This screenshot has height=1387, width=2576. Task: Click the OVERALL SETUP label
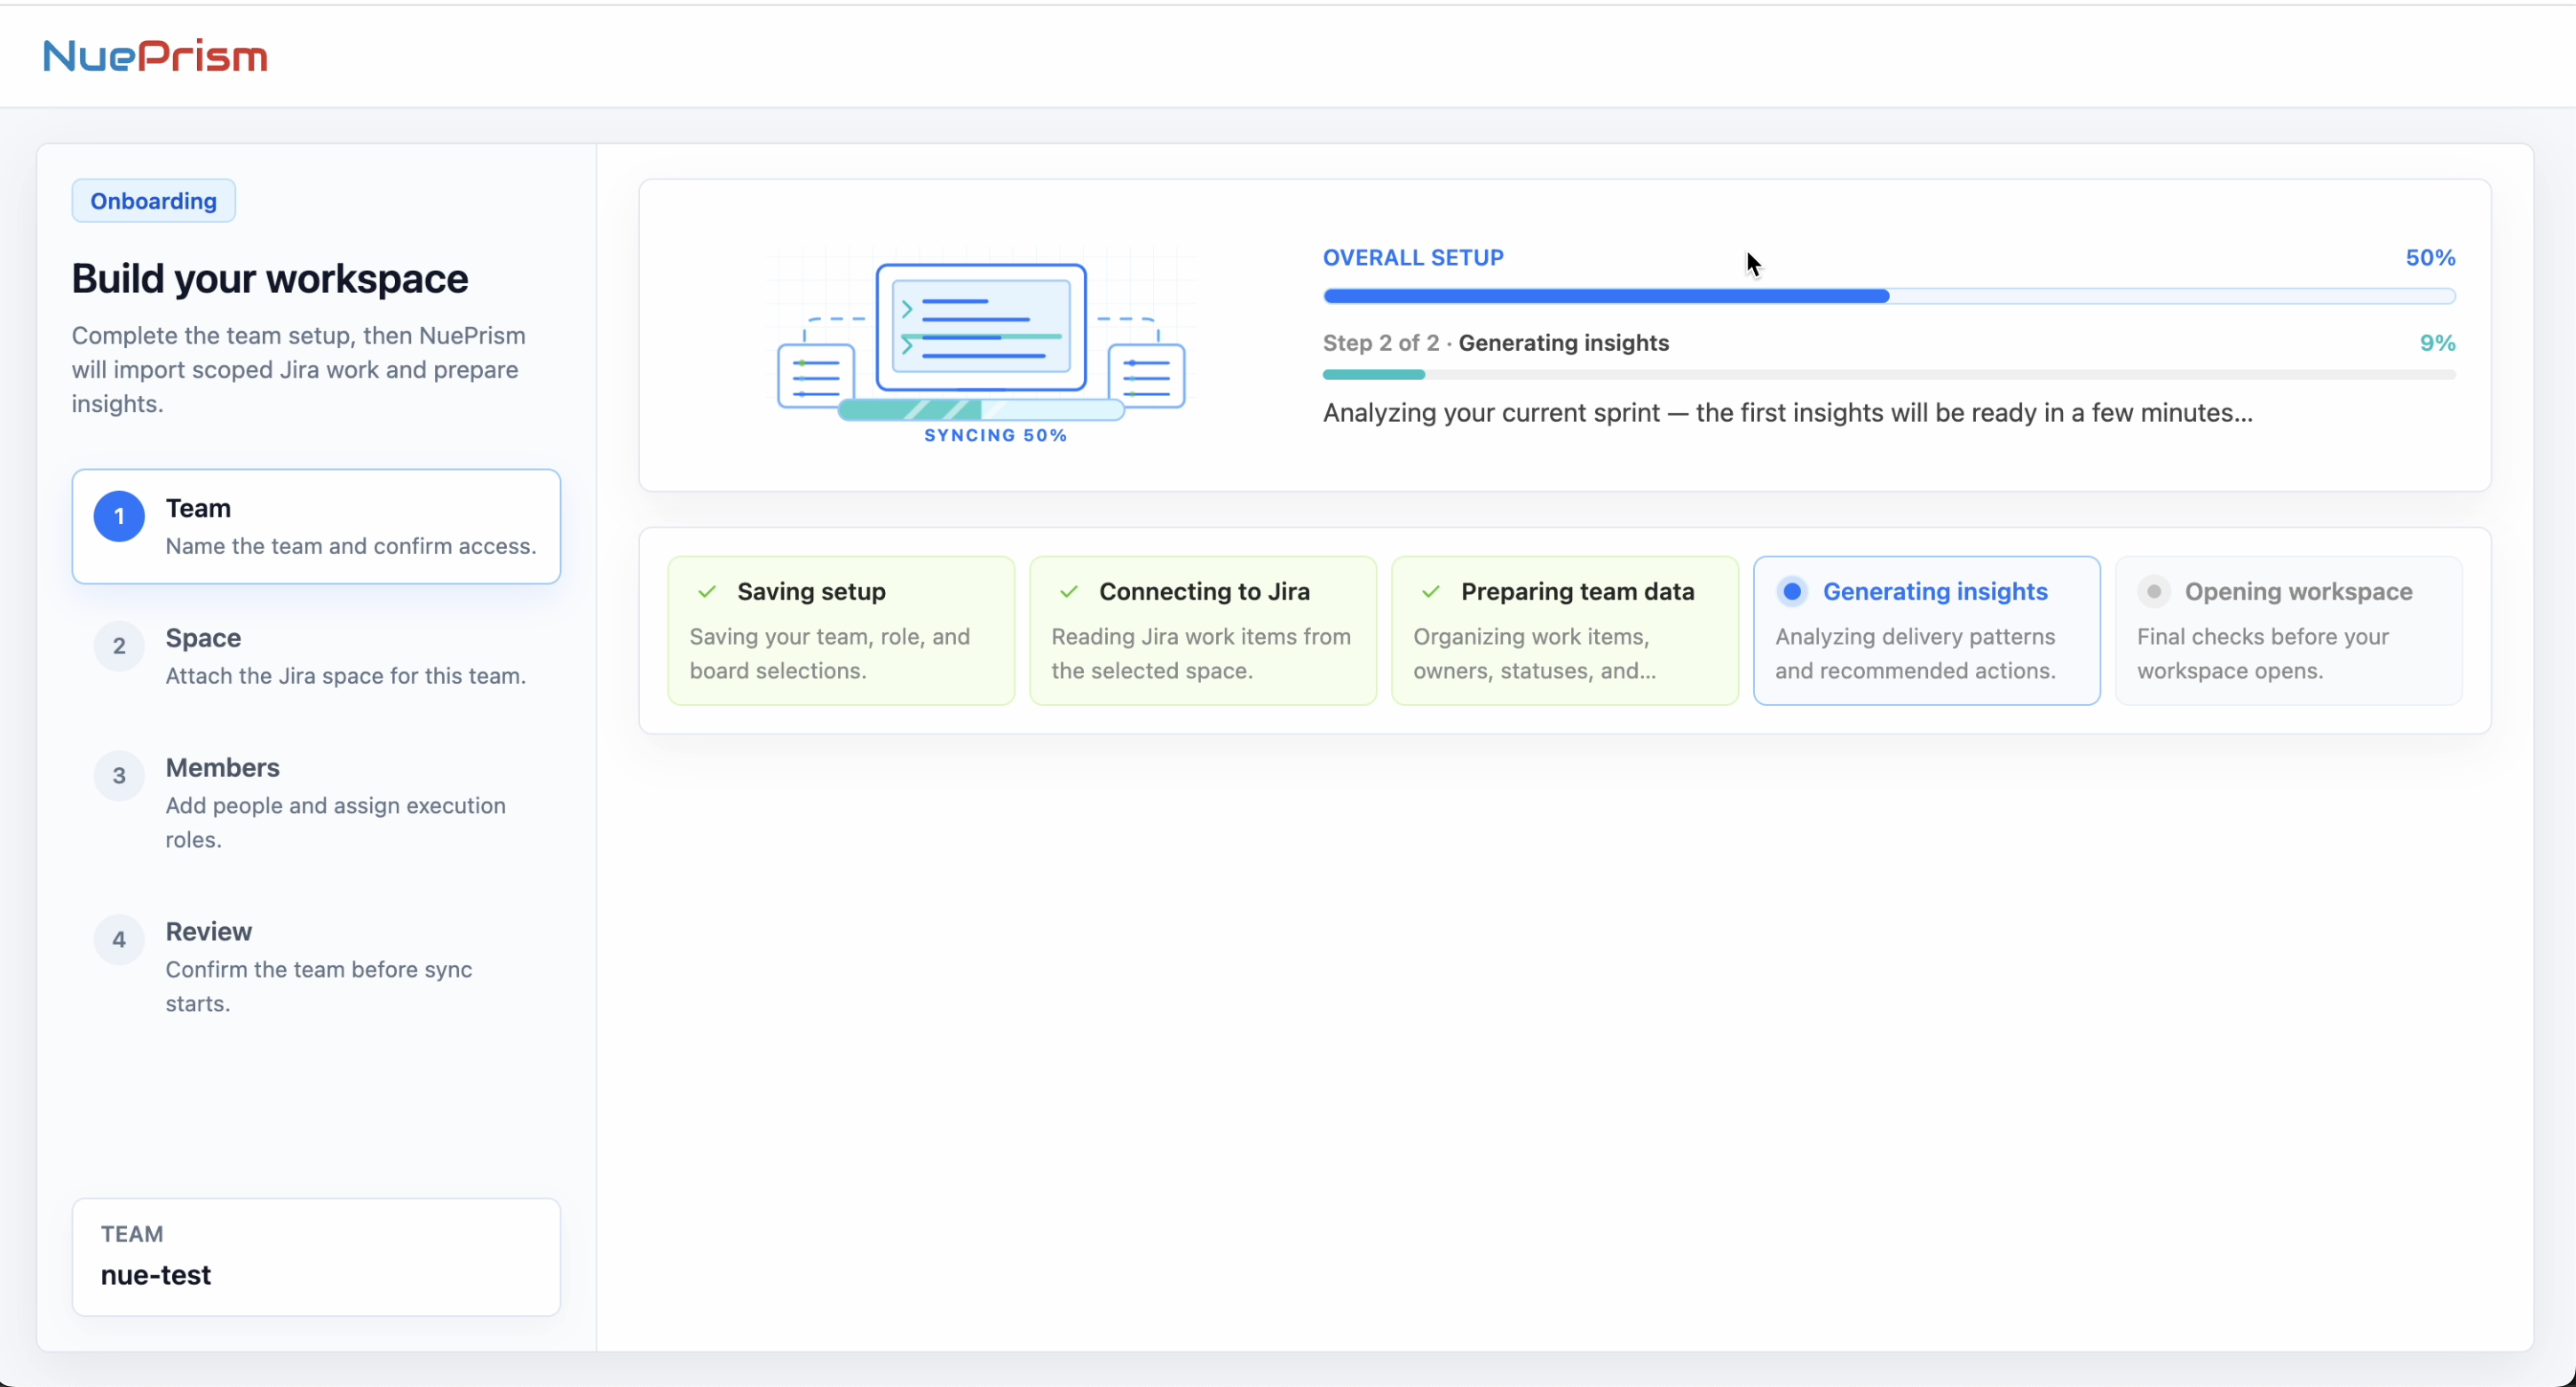(1413, 258)
